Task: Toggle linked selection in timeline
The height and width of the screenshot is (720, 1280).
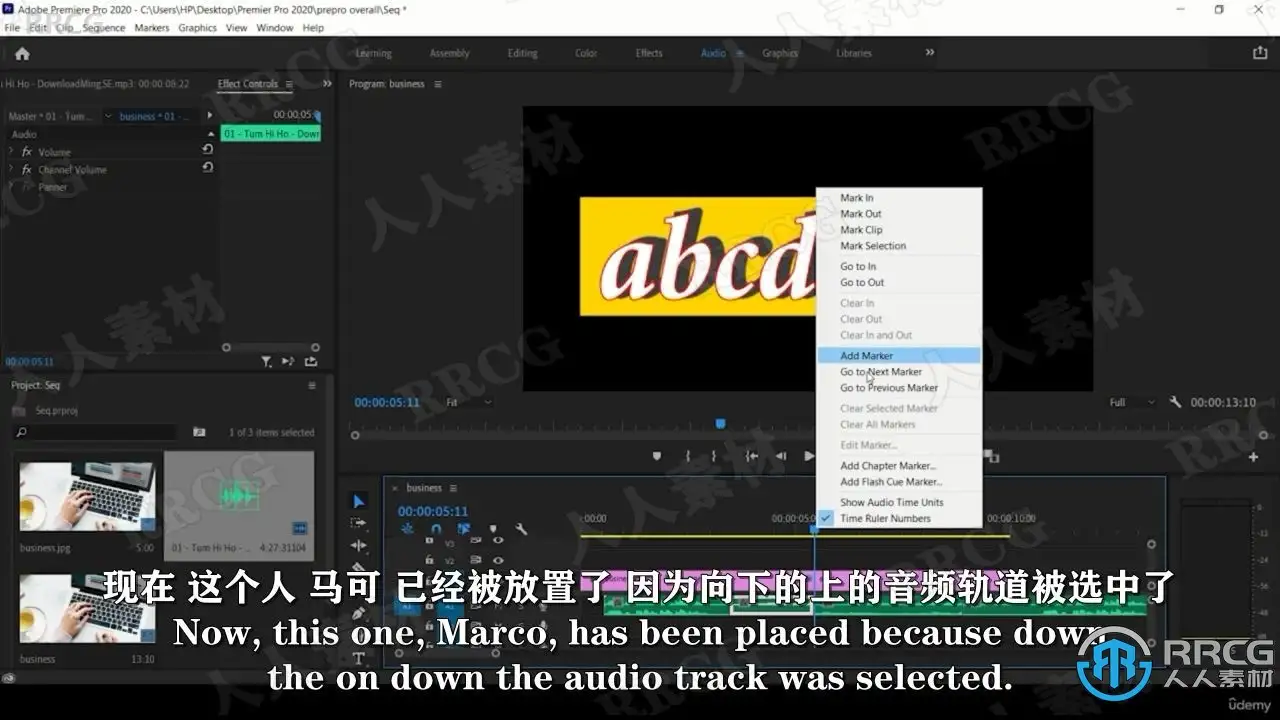Action: pos(464,529)
